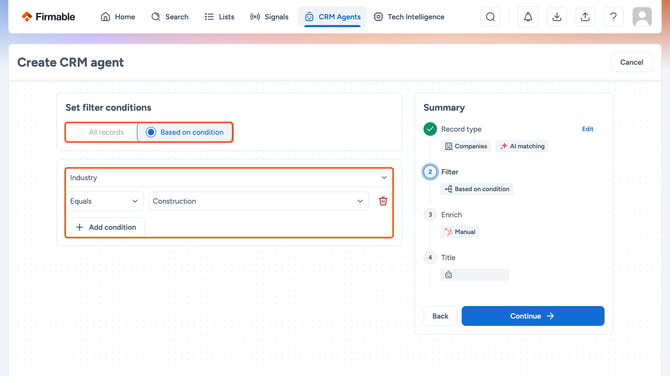Click the step 4 Title indicator
670x376 pixels.
coord(430,257)
